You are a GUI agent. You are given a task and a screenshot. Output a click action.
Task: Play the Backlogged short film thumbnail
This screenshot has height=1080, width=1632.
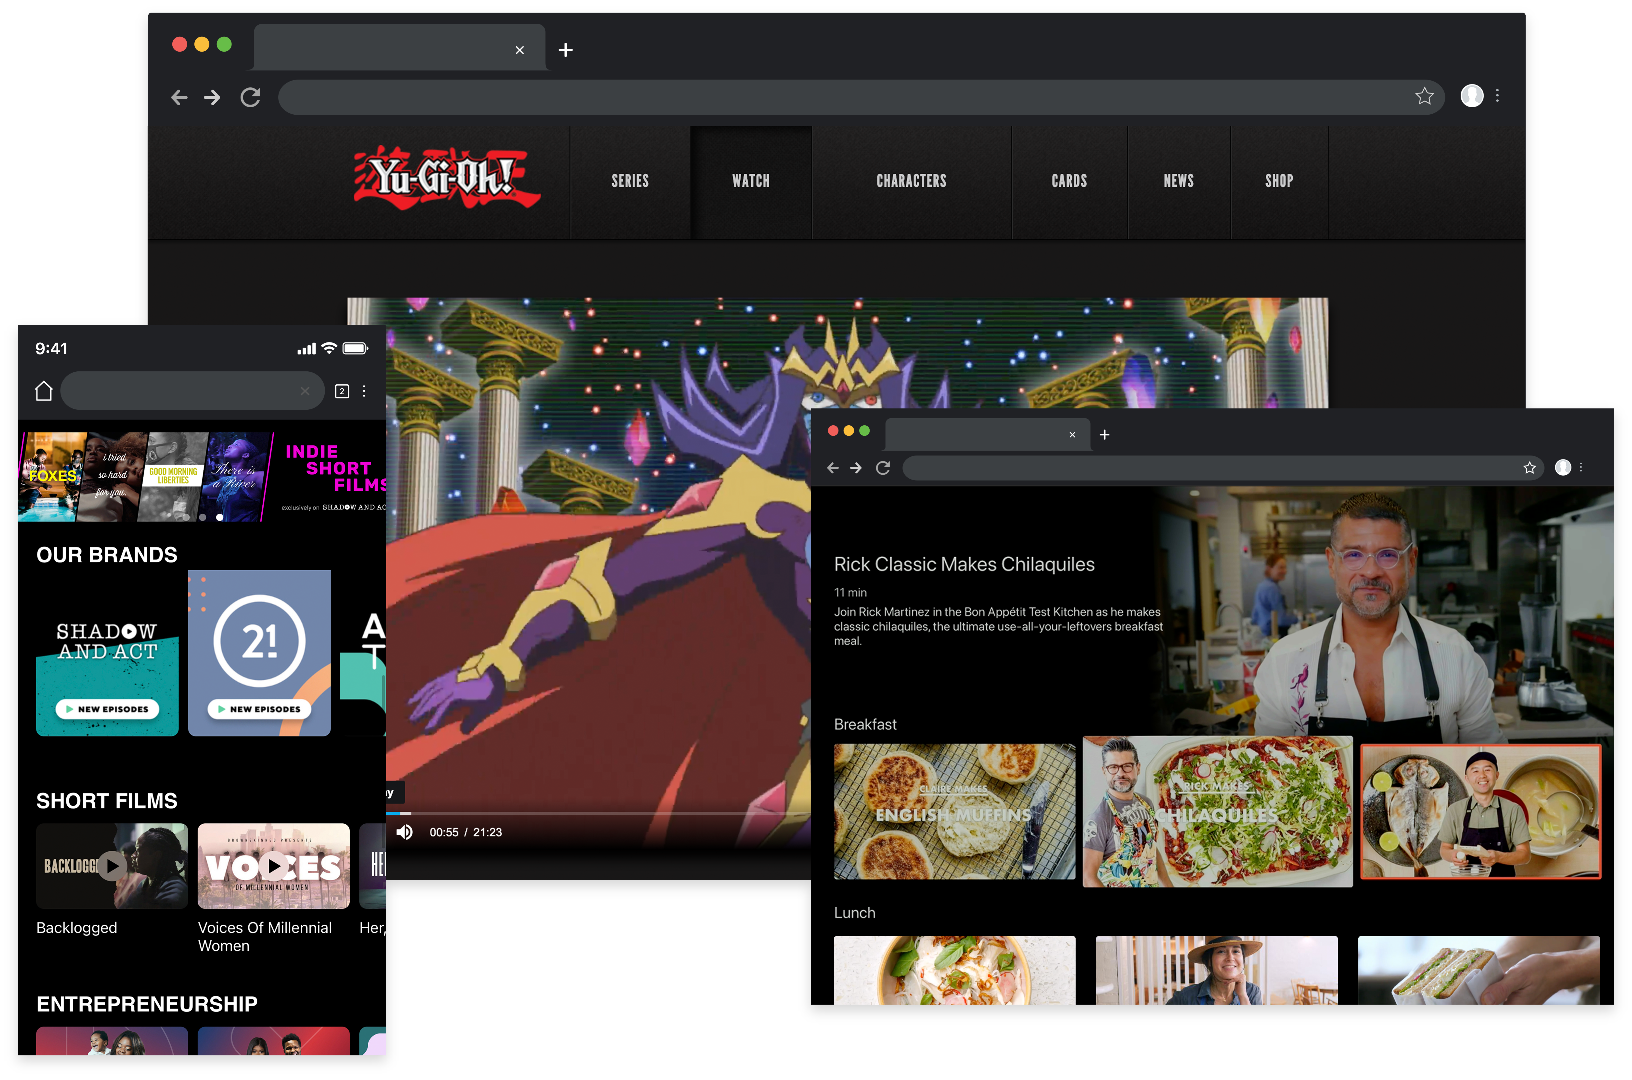[111, 865]
